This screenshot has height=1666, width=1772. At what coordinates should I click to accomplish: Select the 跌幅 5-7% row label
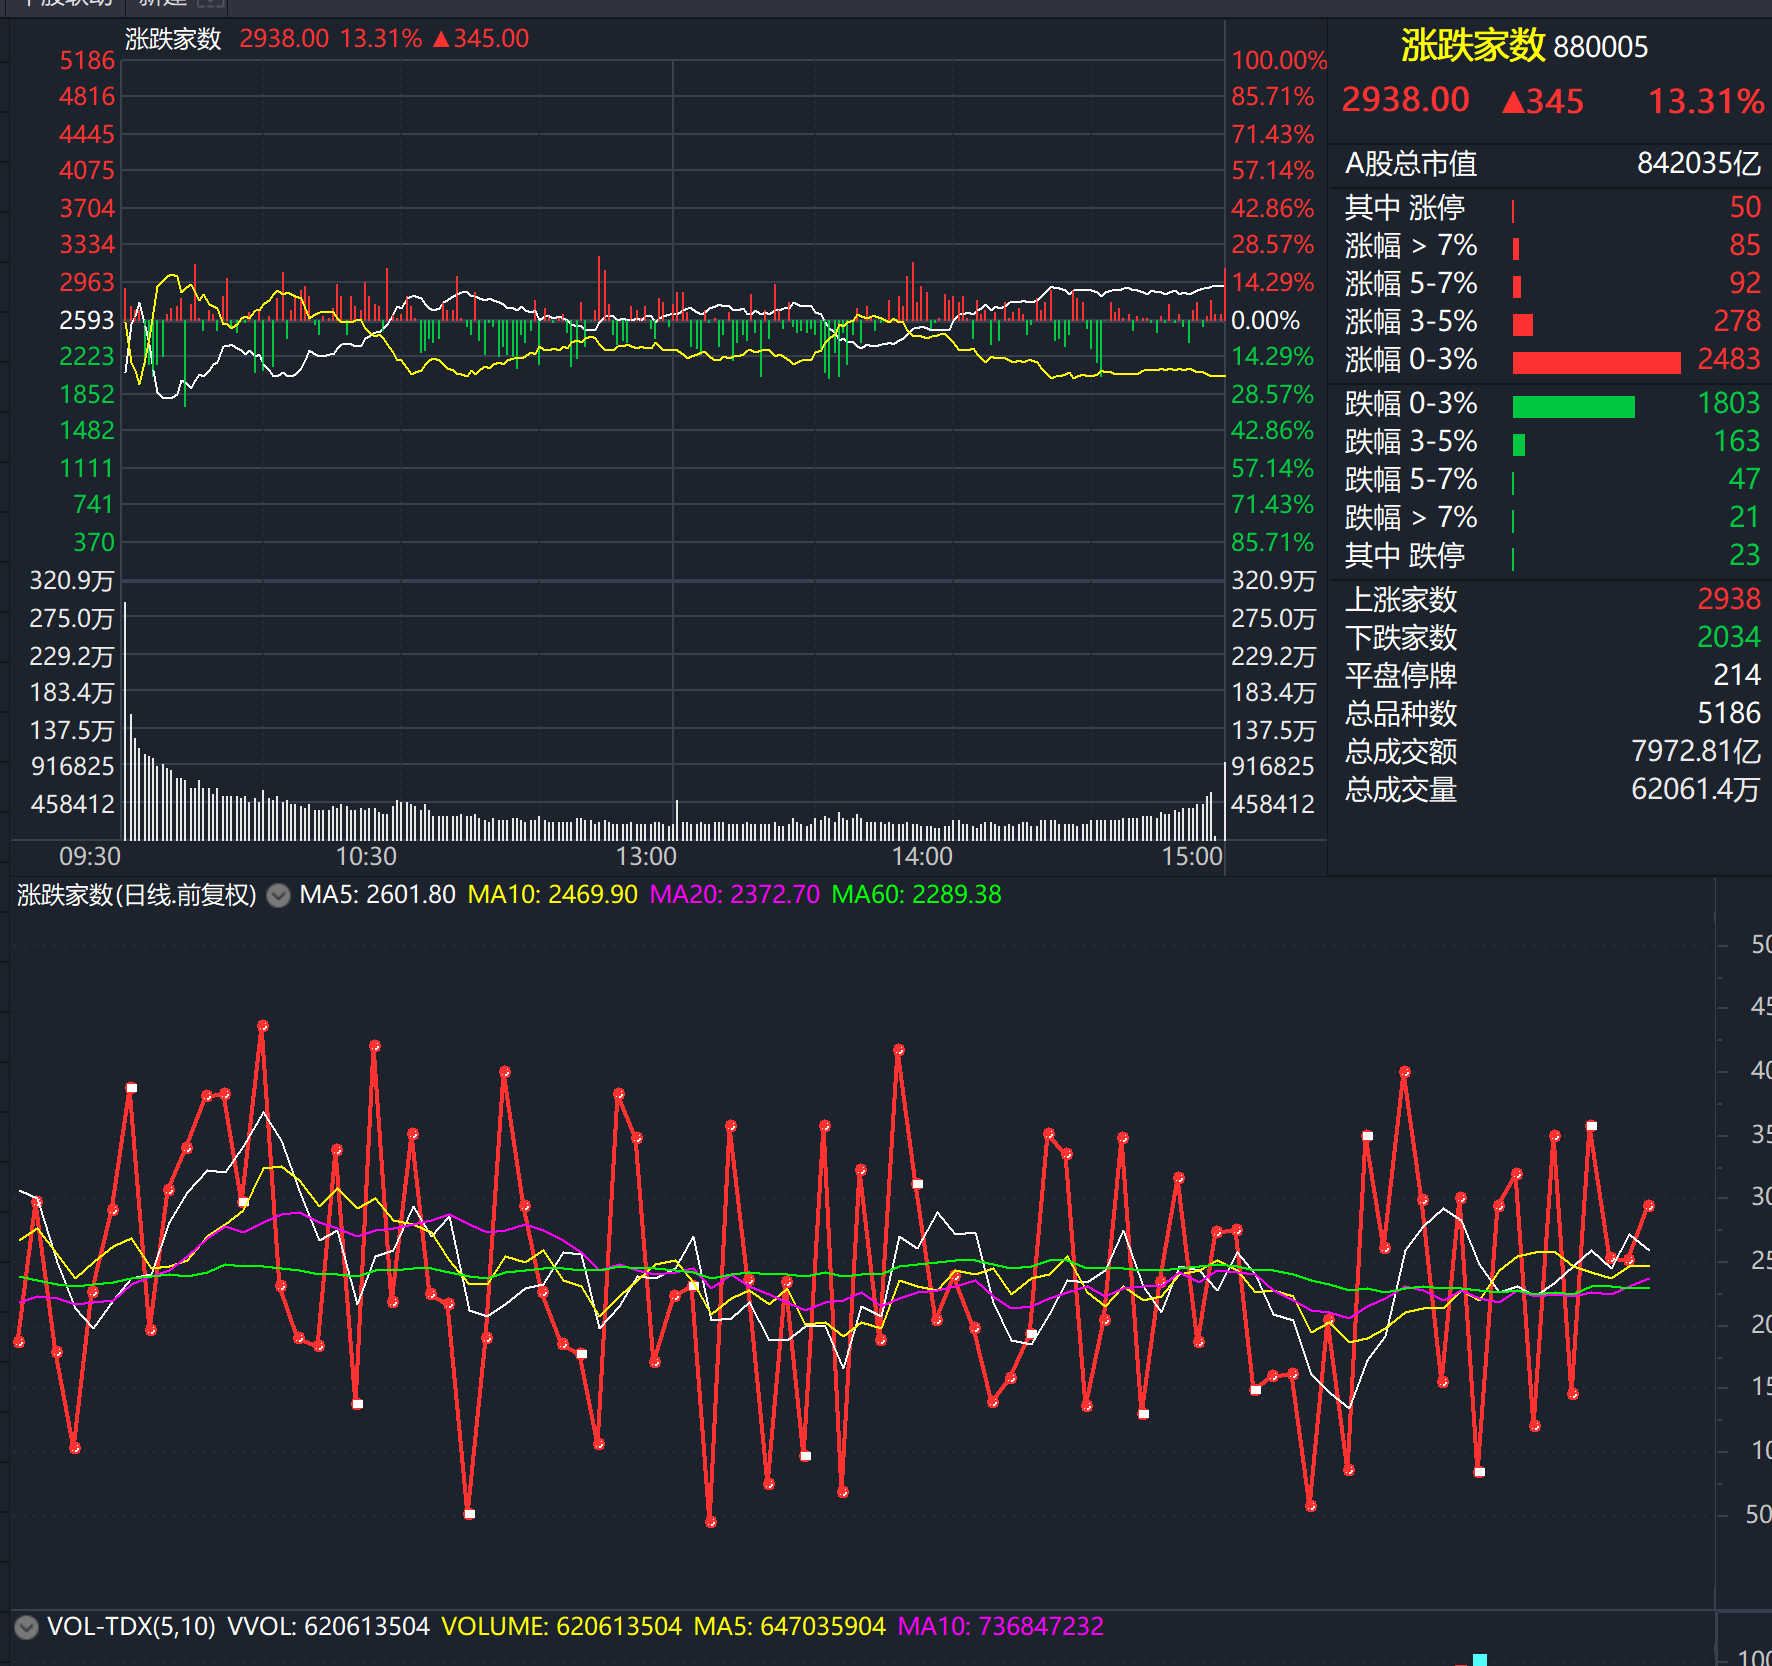point(1411,479)
